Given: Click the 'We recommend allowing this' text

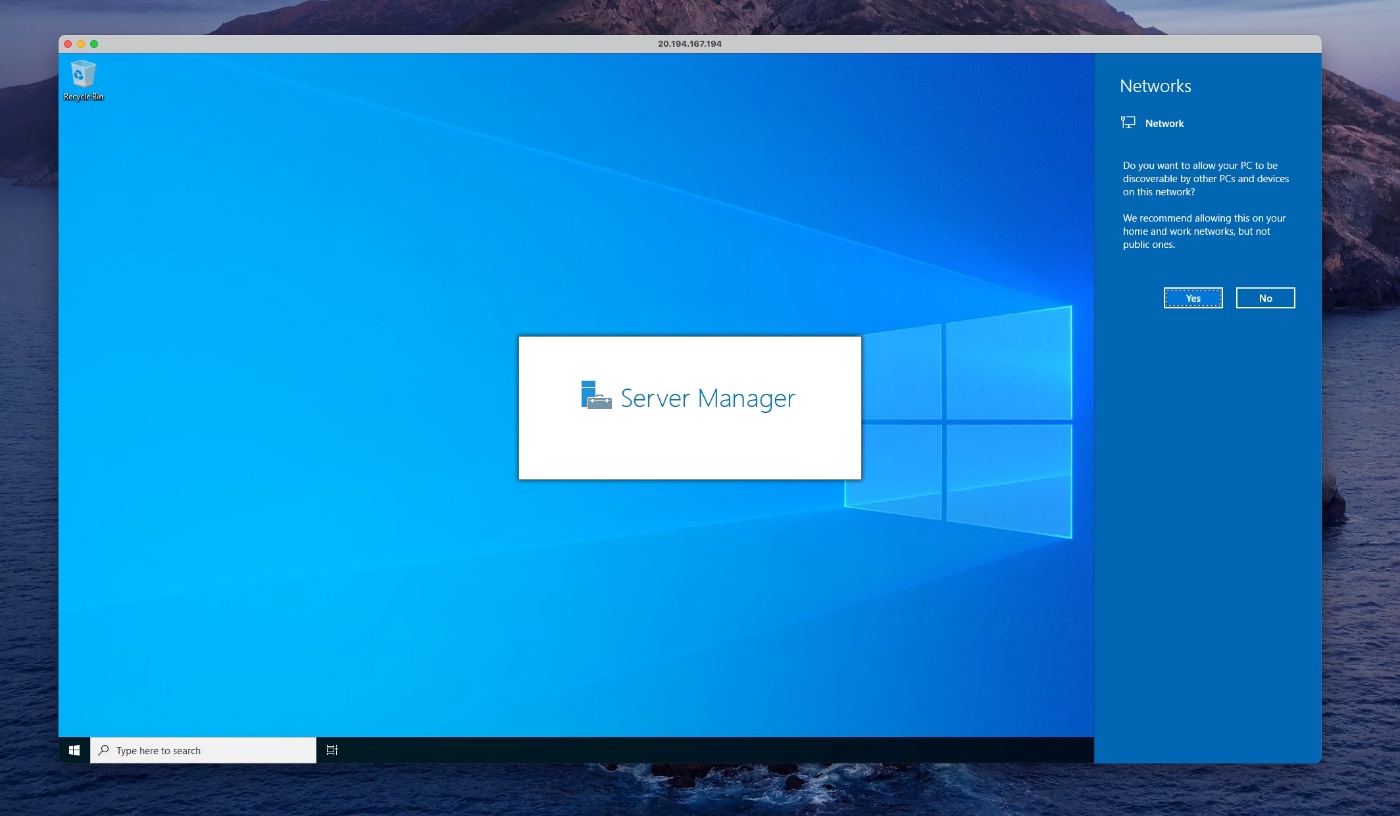Looking at the screenshot, I should (x=1204, y=231).
